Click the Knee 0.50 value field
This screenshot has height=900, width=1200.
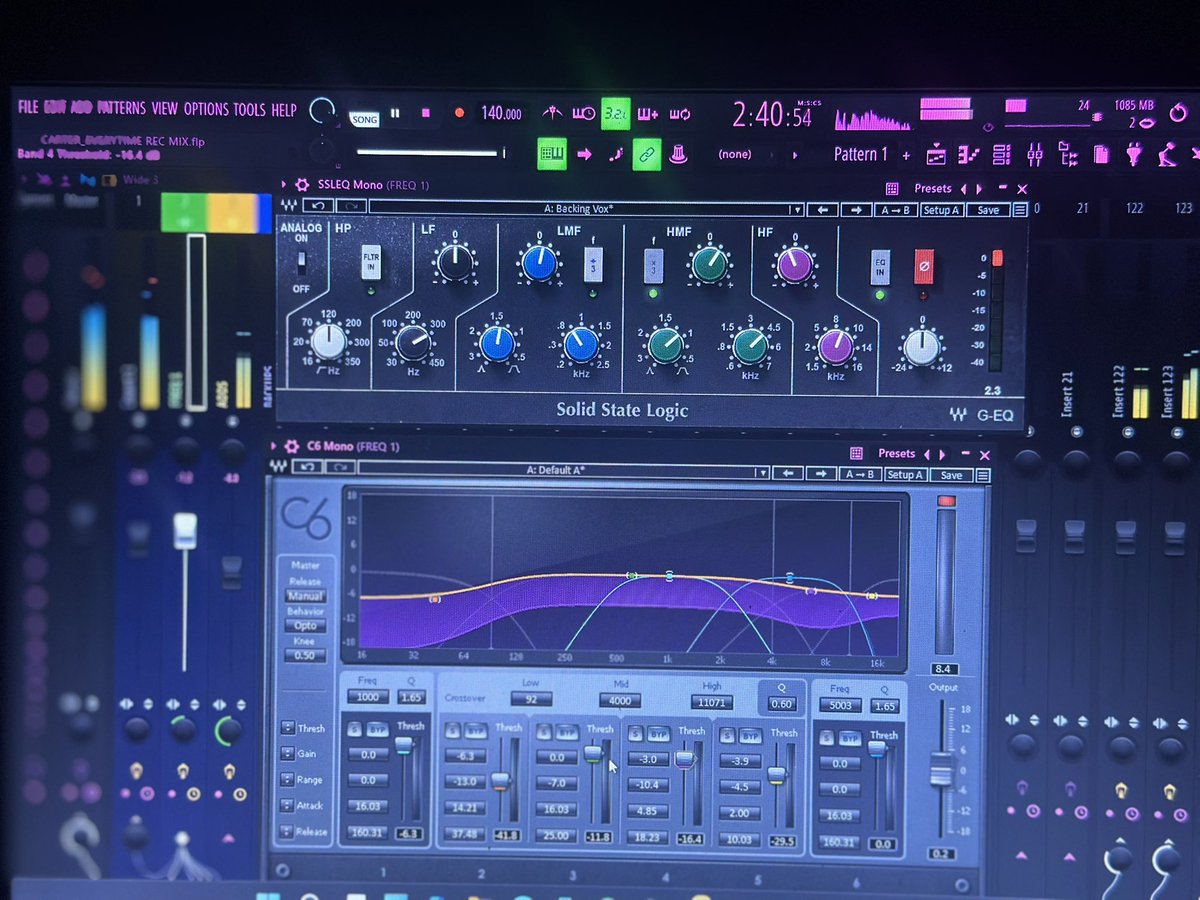[x=305, y=656]
